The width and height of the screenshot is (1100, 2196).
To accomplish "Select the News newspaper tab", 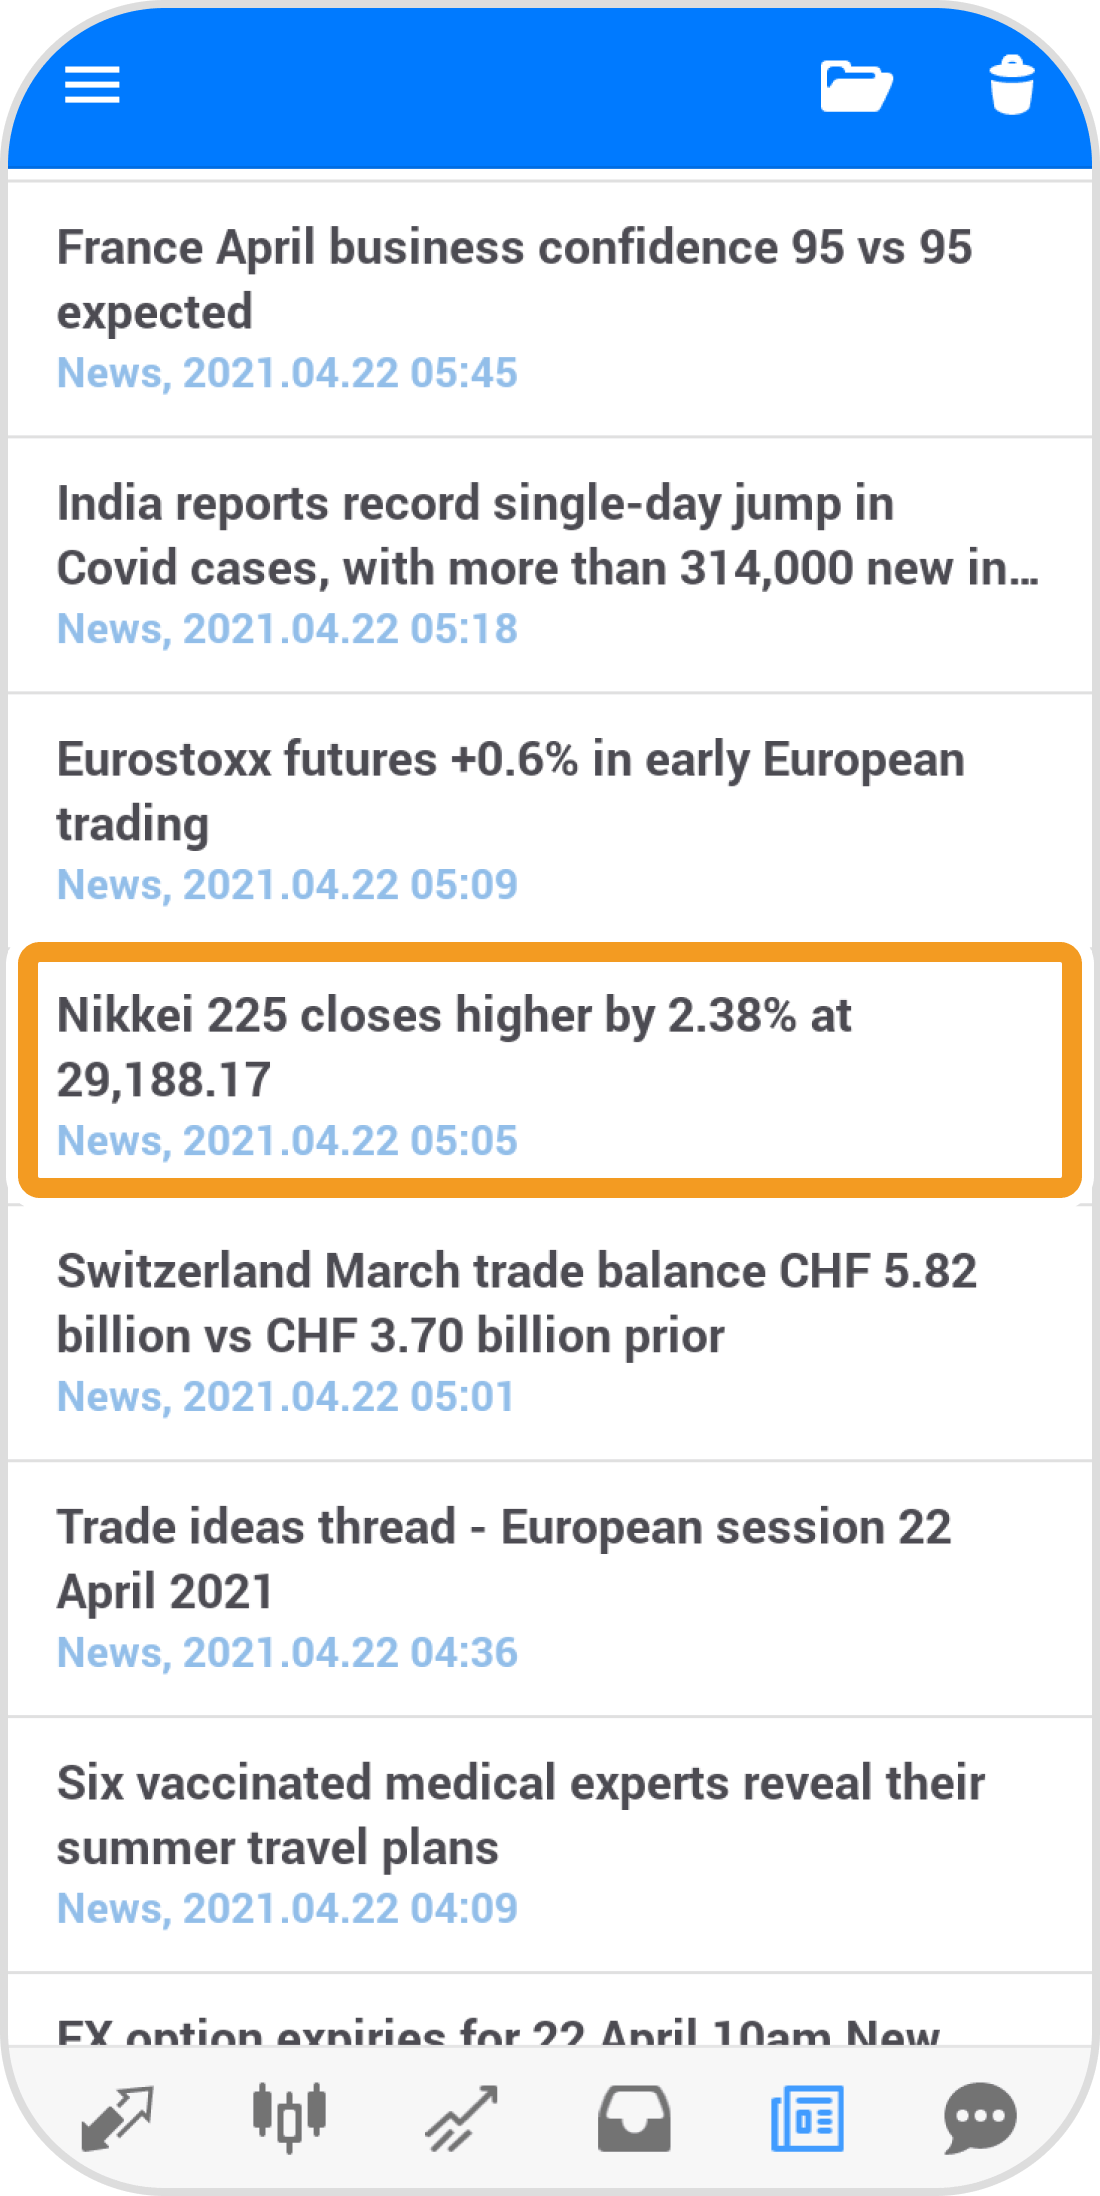I will tap(807, 2117).
